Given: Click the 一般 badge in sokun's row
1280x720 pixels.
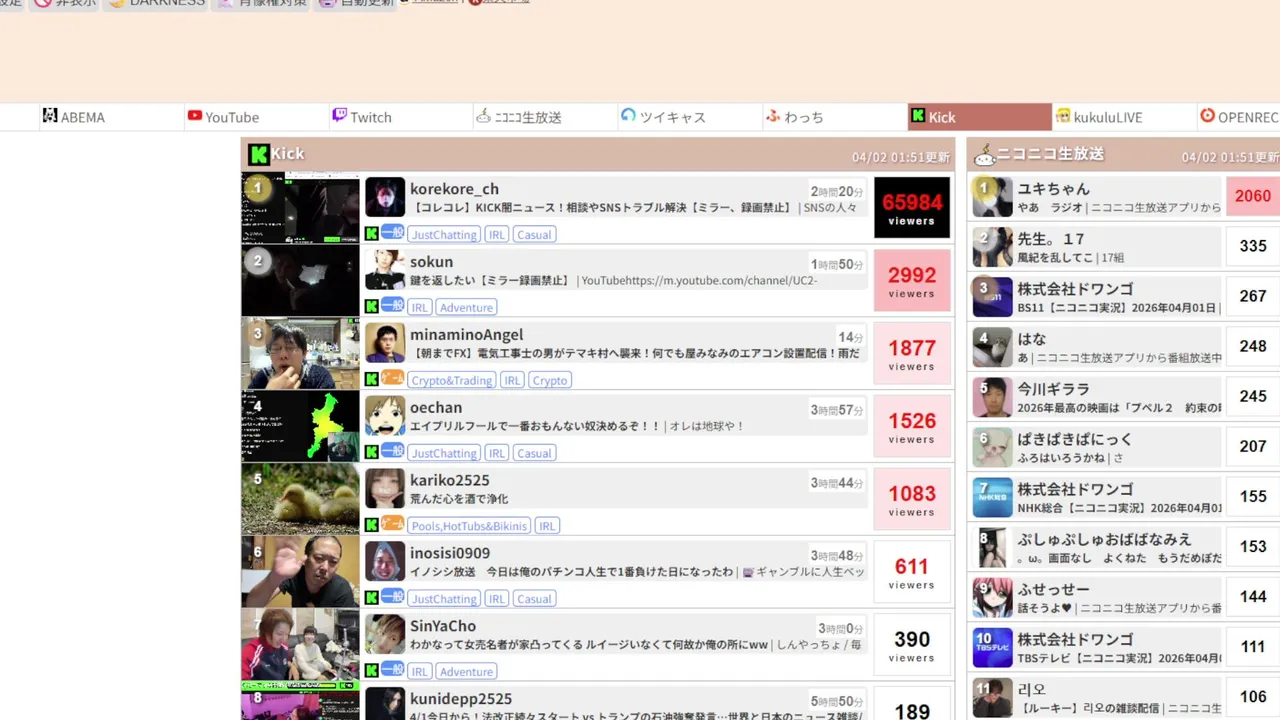Looking at the screenshot, I should click(392, 306).
